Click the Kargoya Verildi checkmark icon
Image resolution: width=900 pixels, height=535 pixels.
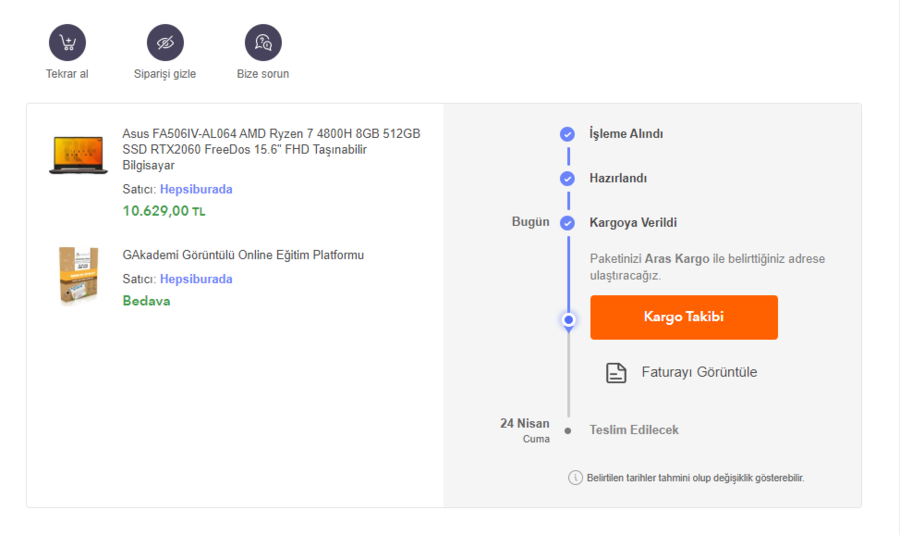pos(567,222)
